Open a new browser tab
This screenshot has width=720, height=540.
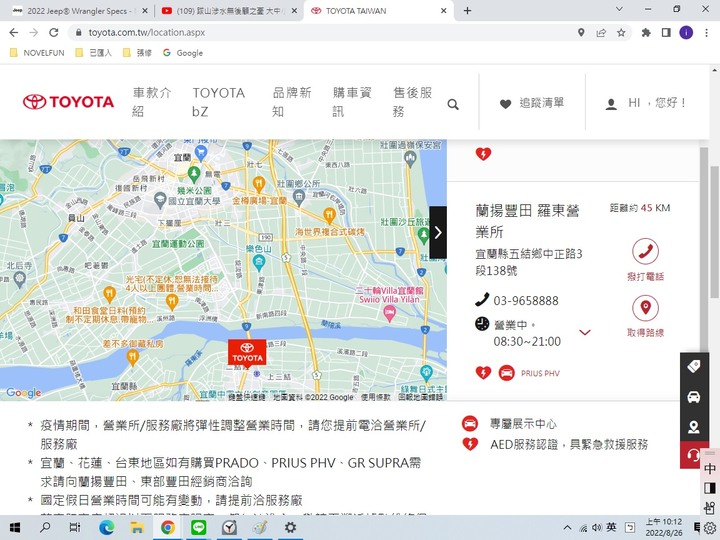[x=467, y=11]
